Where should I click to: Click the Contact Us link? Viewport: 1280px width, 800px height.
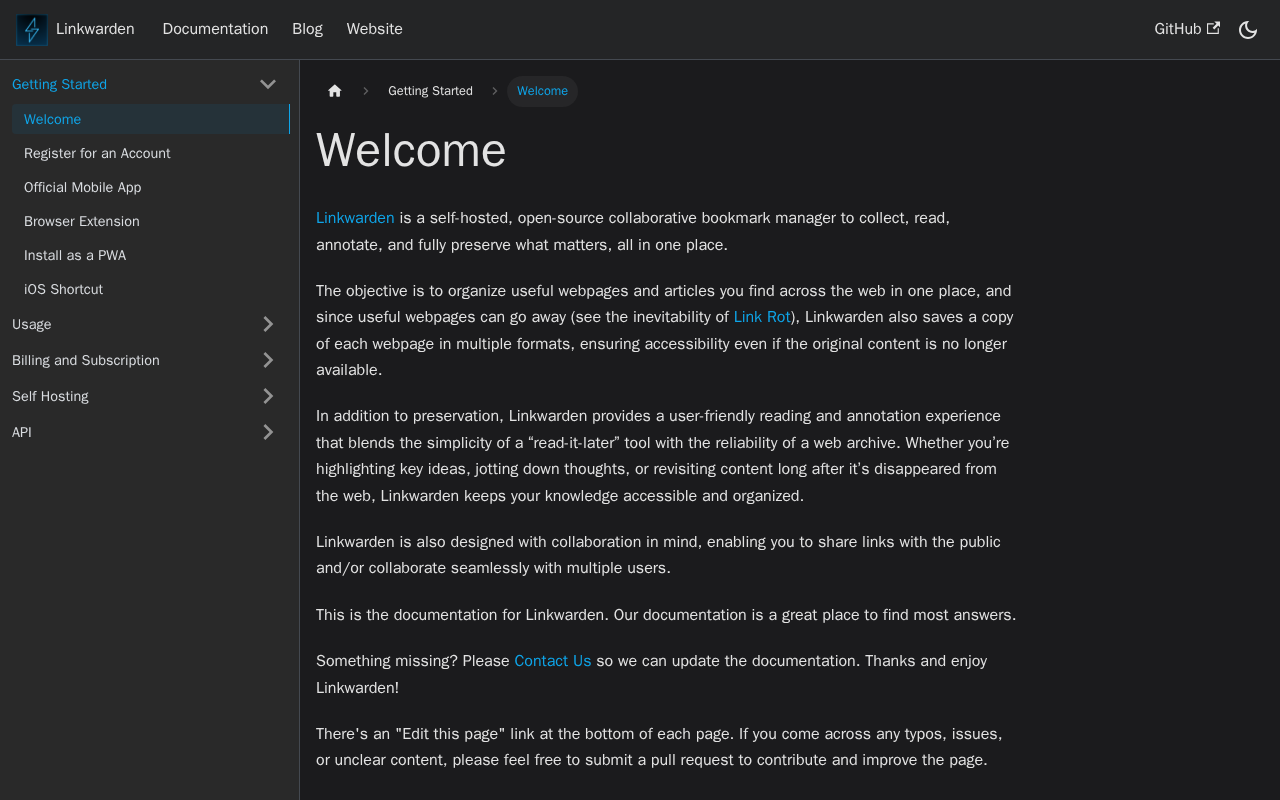tap(552, 661)
